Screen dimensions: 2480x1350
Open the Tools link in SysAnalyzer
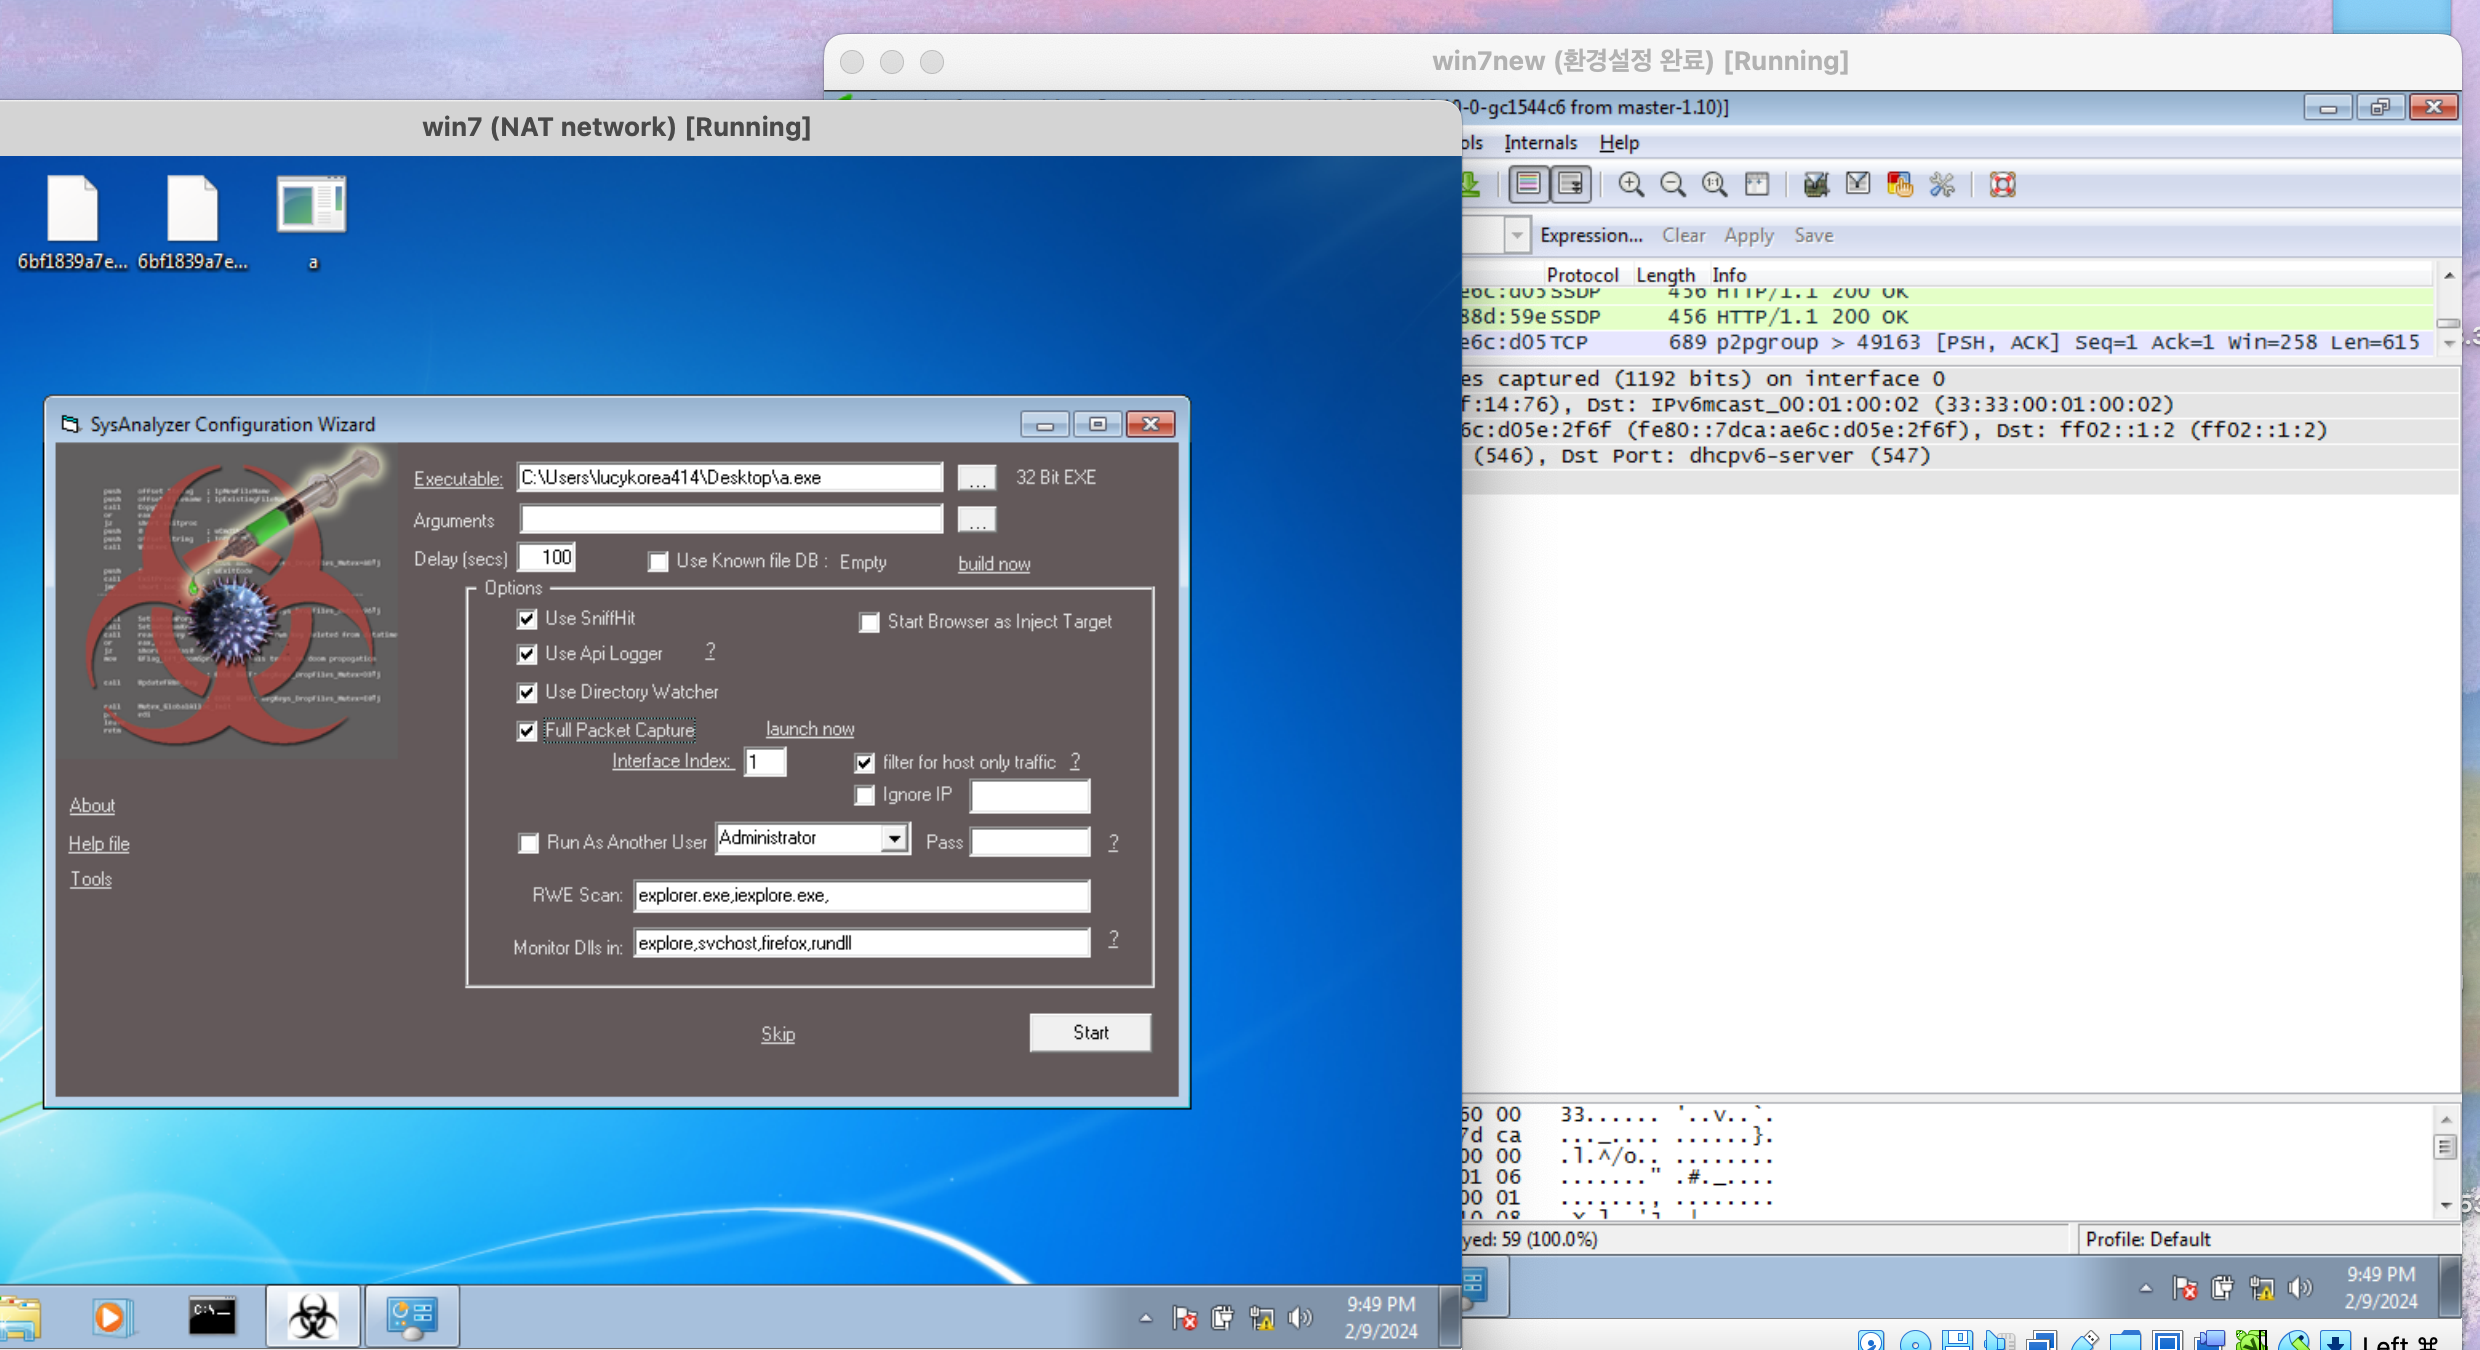pyautogui.click(x=90, y=879)
